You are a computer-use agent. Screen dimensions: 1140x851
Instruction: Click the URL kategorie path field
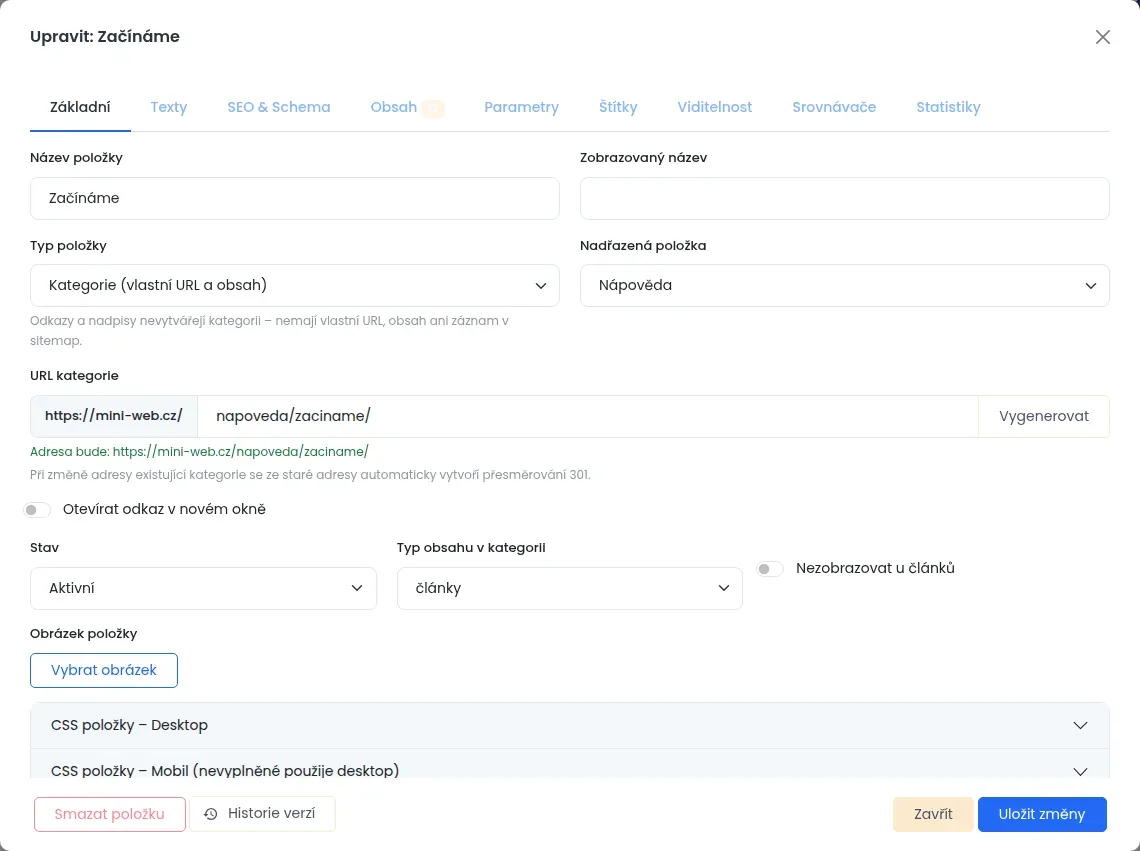point(587,416)
